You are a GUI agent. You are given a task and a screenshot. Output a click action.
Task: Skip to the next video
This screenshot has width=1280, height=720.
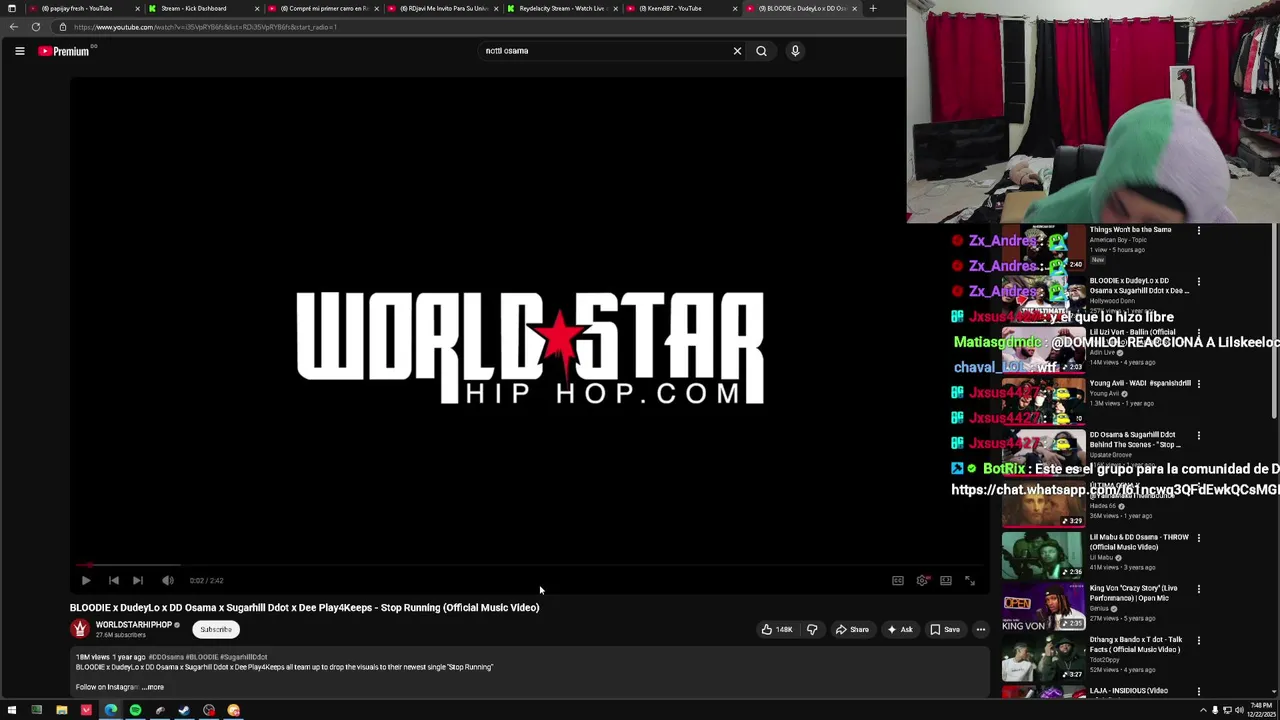pos(138,580)
